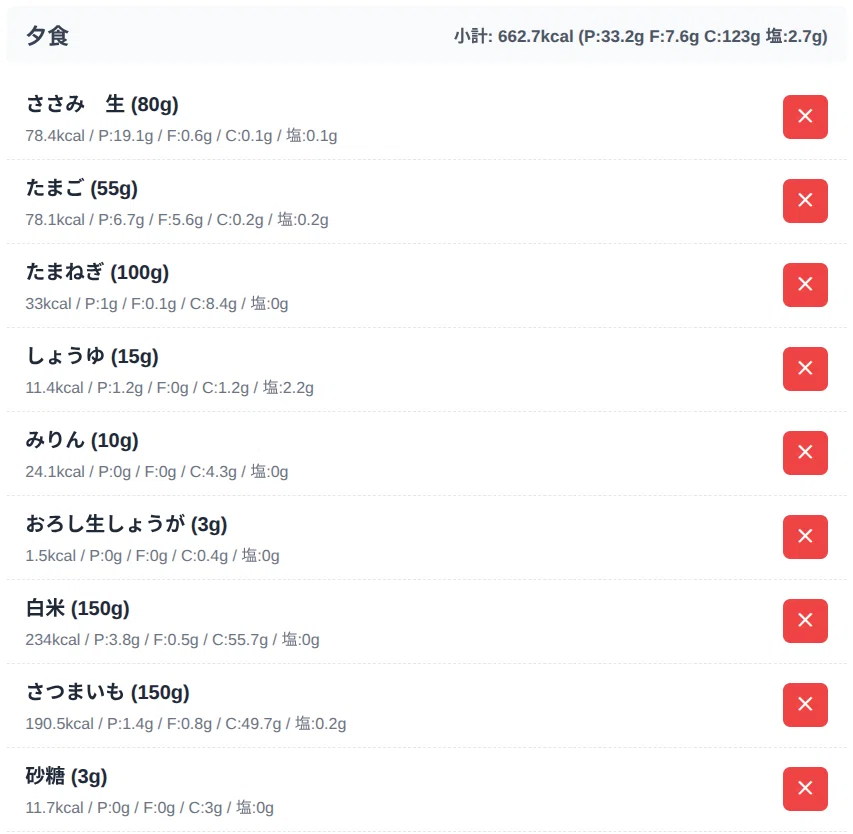
Task: Click the たまねぎ 33kcal nutrition line
Action: point(157,304)
